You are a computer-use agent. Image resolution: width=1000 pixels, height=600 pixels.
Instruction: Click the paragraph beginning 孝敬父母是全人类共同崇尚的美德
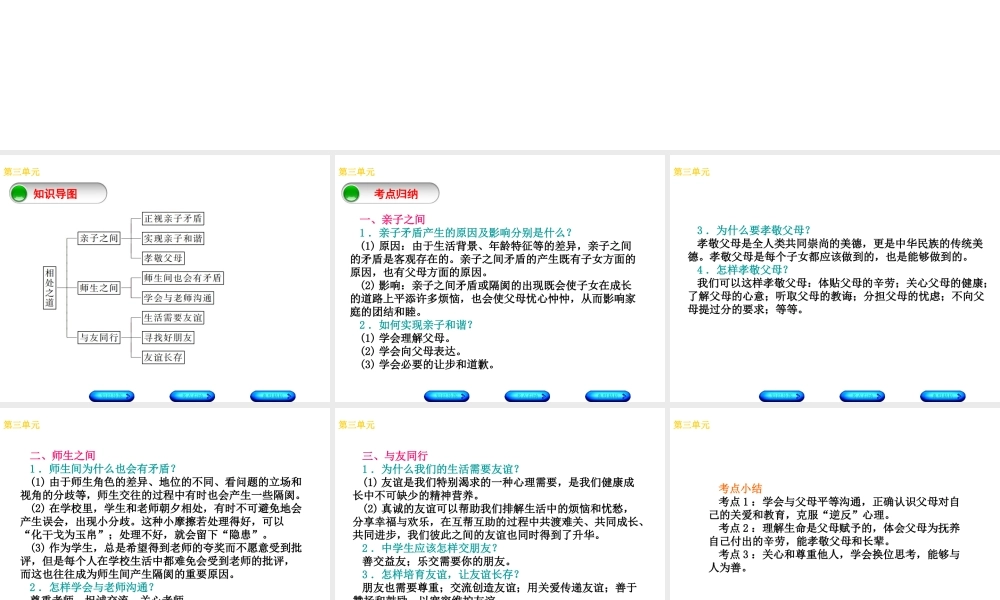(x=836, y=250)
